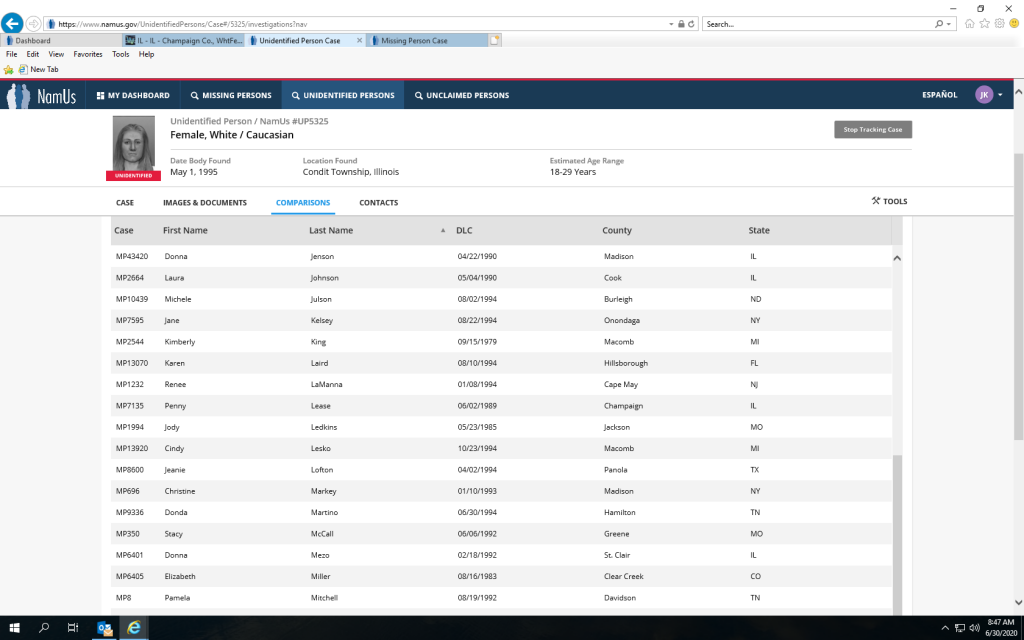Click the NamUs logo
This screenshot has width=1024, height=640.
coord(42,96)
